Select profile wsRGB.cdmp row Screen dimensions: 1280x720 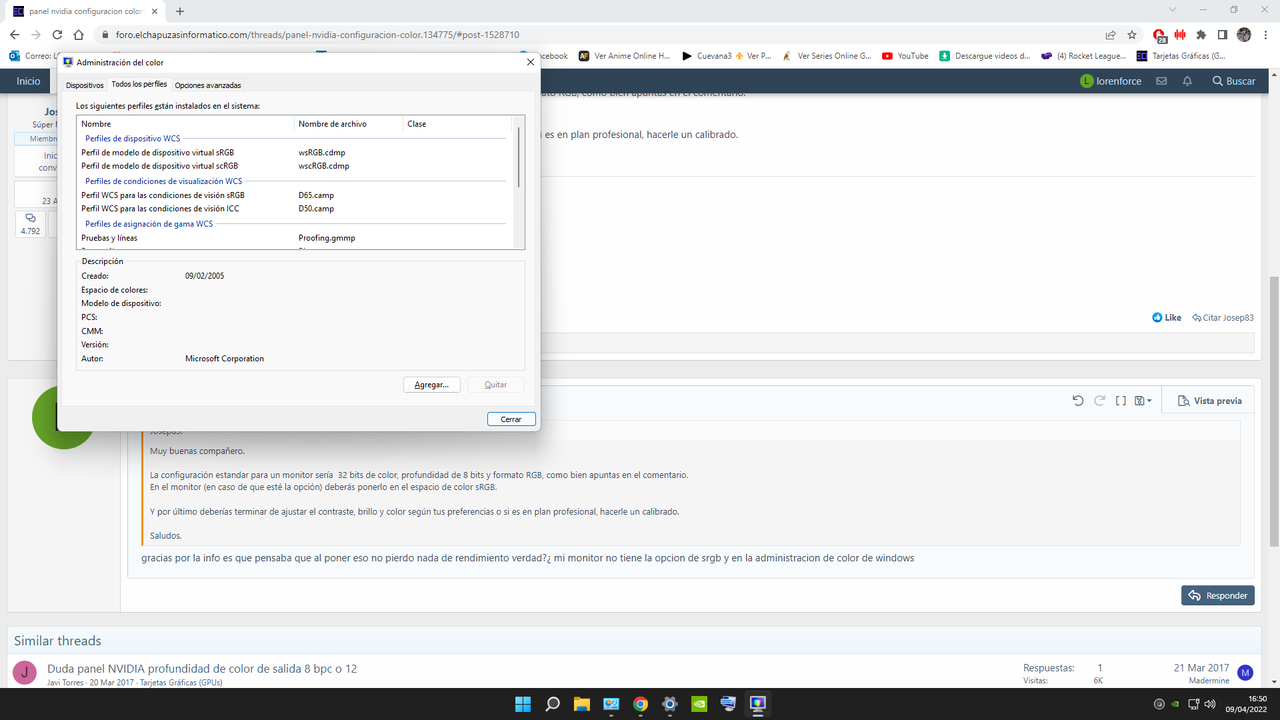click(294, 152)
